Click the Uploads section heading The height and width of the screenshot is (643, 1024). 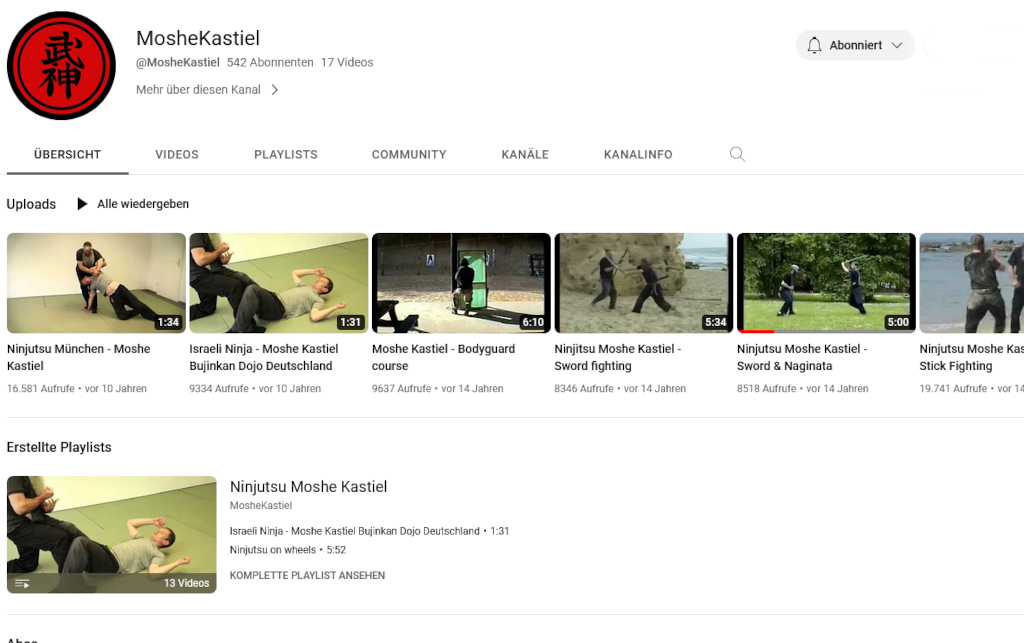(x=31, y=204)
